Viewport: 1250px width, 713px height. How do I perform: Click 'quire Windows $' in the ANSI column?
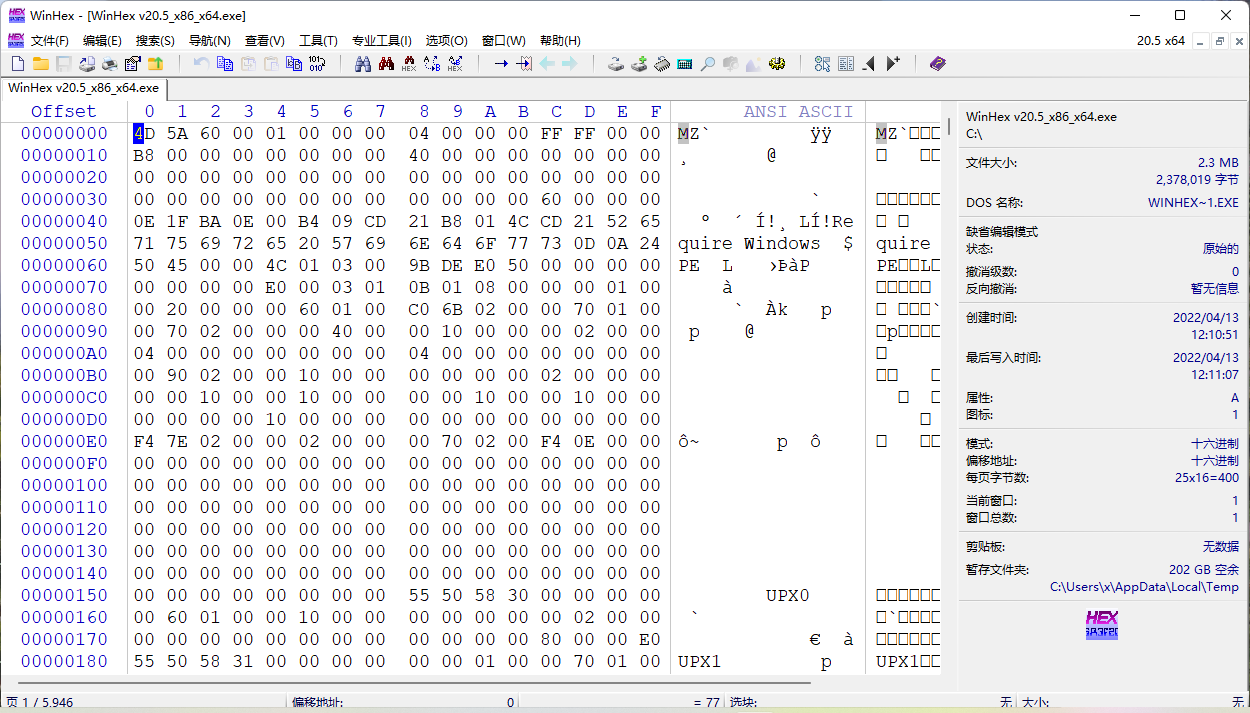point(765,243)
